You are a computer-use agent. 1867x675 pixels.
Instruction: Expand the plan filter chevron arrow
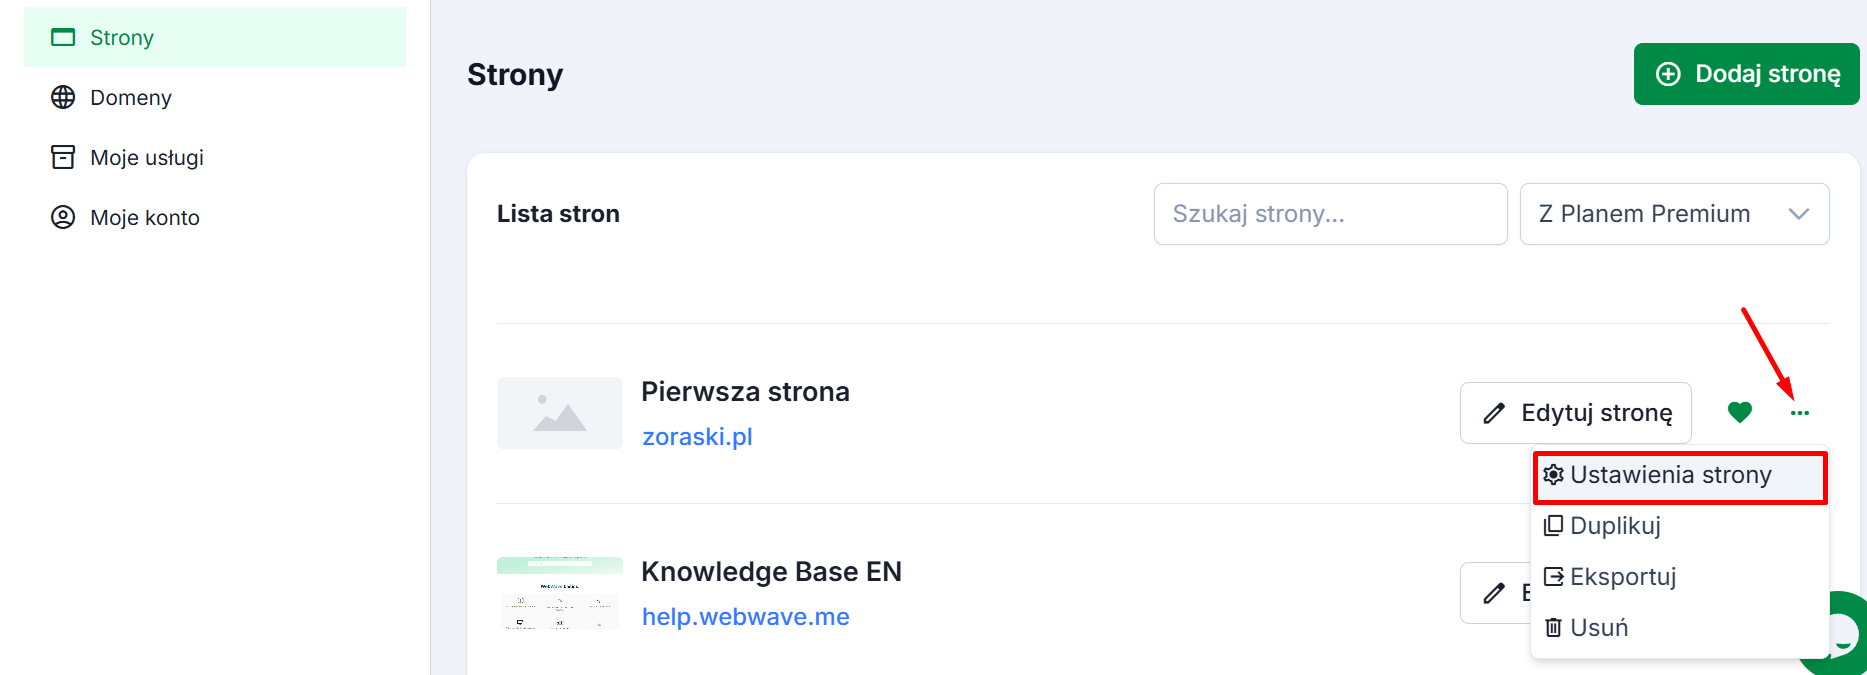[1798, 214]
